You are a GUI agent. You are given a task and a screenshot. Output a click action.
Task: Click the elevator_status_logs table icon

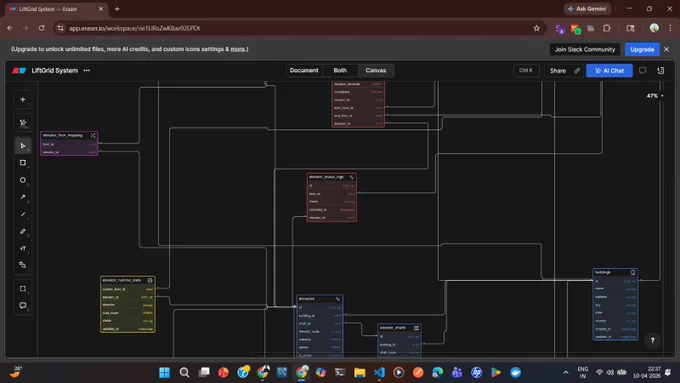pos(352,177)
